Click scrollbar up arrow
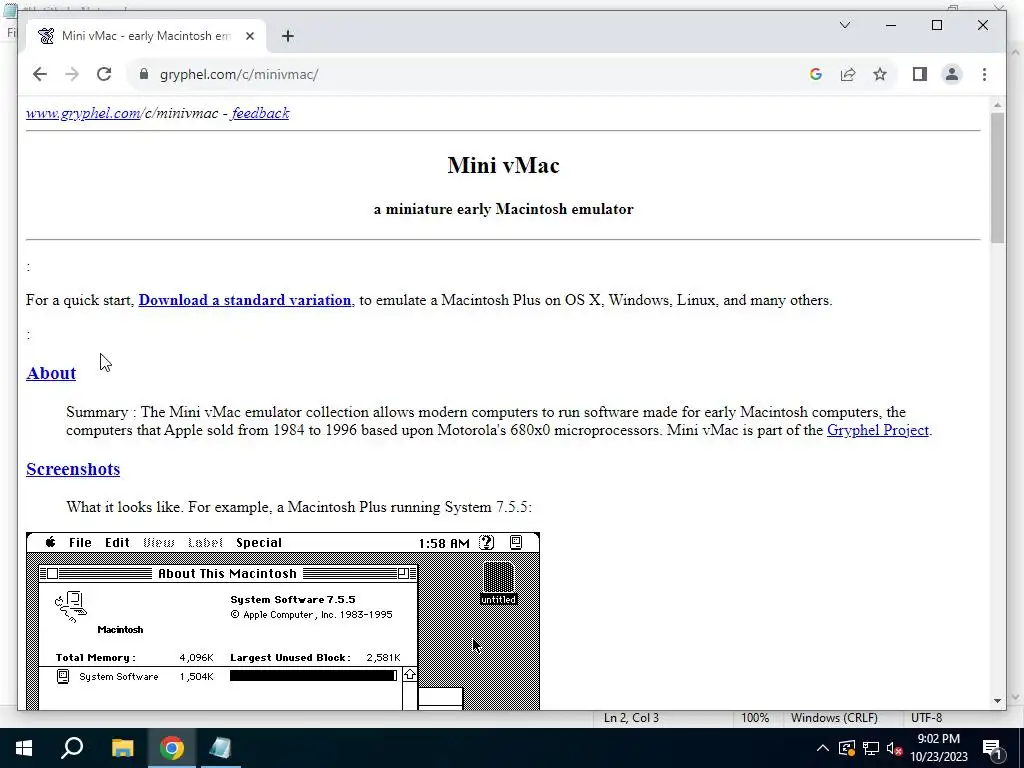The image size is (1024, 768). (997, 105)
